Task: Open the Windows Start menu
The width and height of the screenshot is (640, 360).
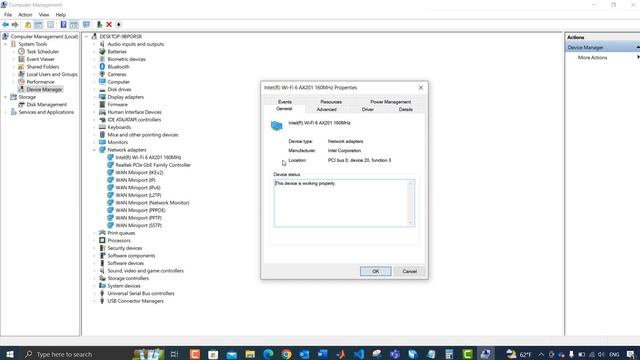Action: click(x=9, y=354)
